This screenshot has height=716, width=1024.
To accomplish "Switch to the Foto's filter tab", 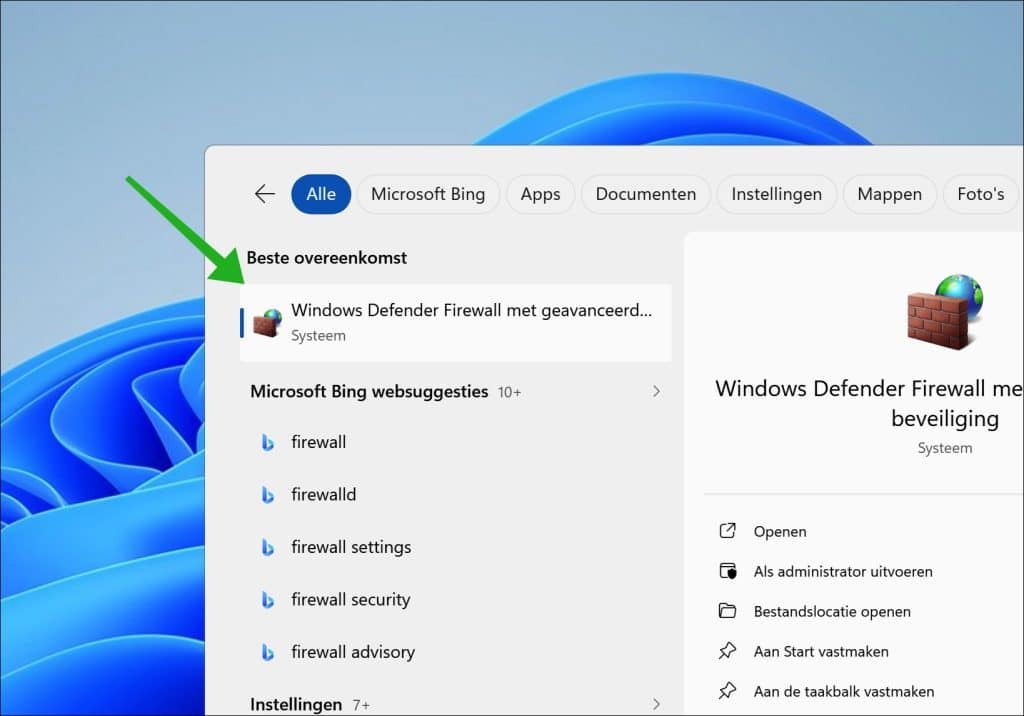I will 980,194.
